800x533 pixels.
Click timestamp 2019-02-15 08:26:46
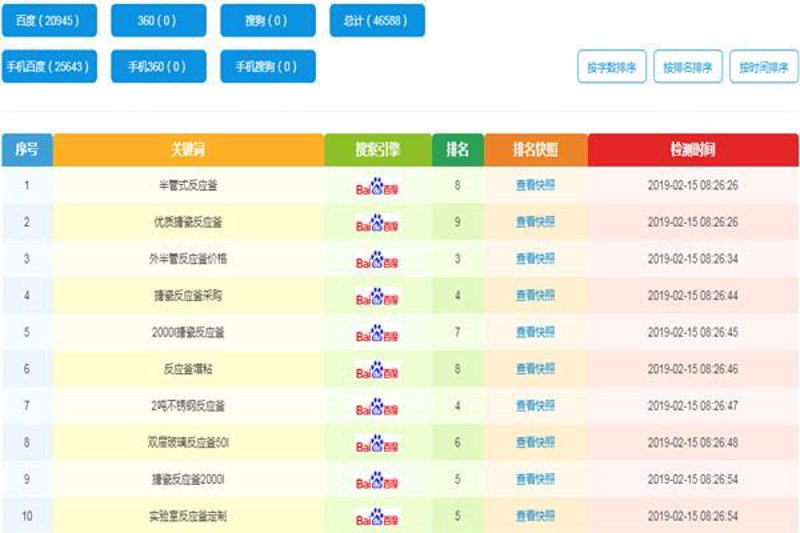pos(693,369)
